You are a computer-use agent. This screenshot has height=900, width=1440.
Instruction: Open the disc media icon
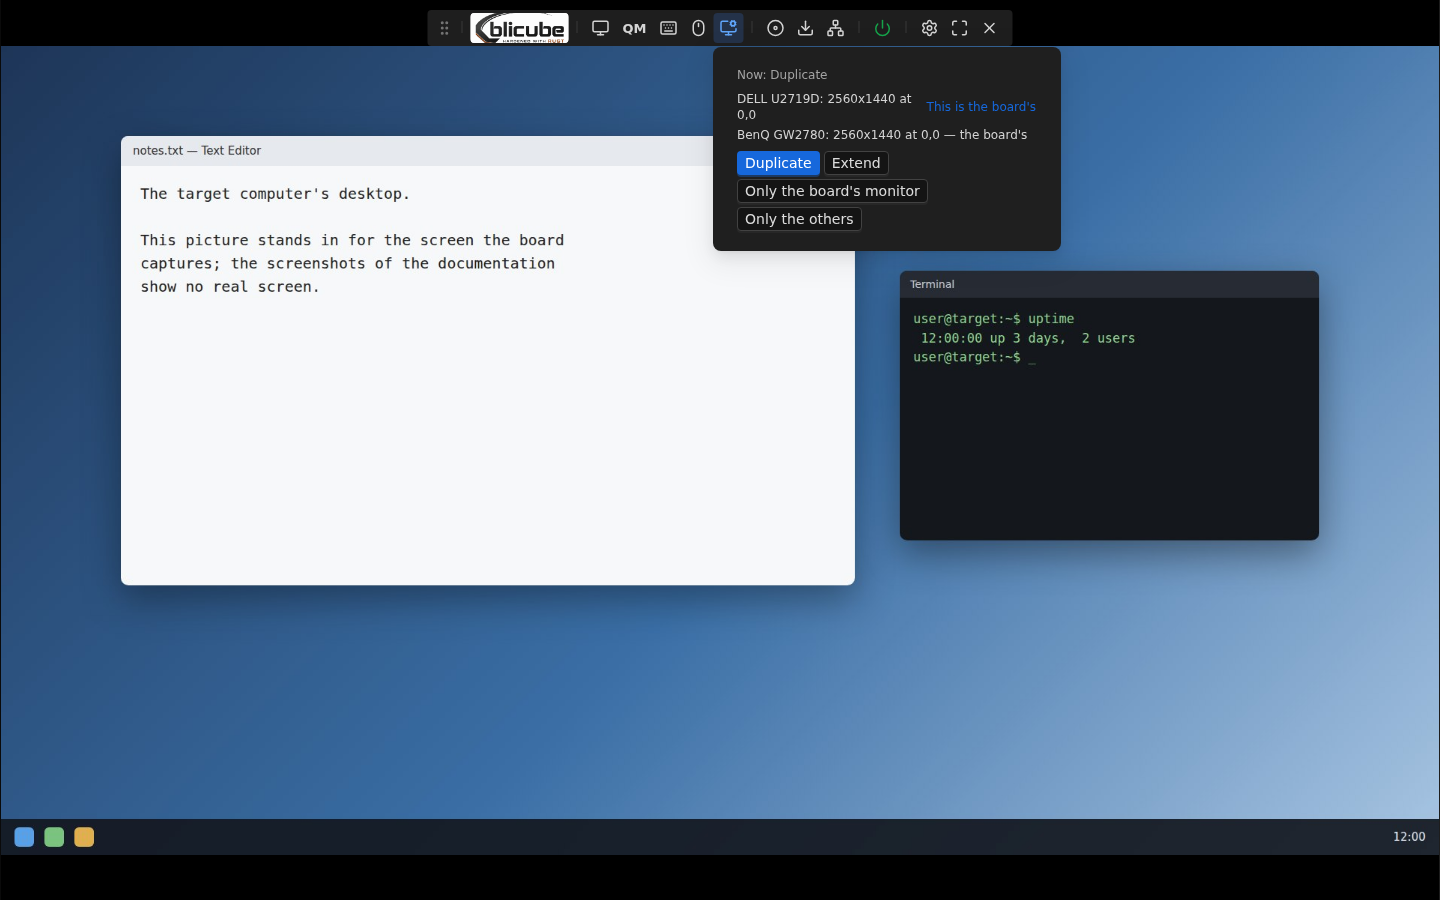click(775, 28)
